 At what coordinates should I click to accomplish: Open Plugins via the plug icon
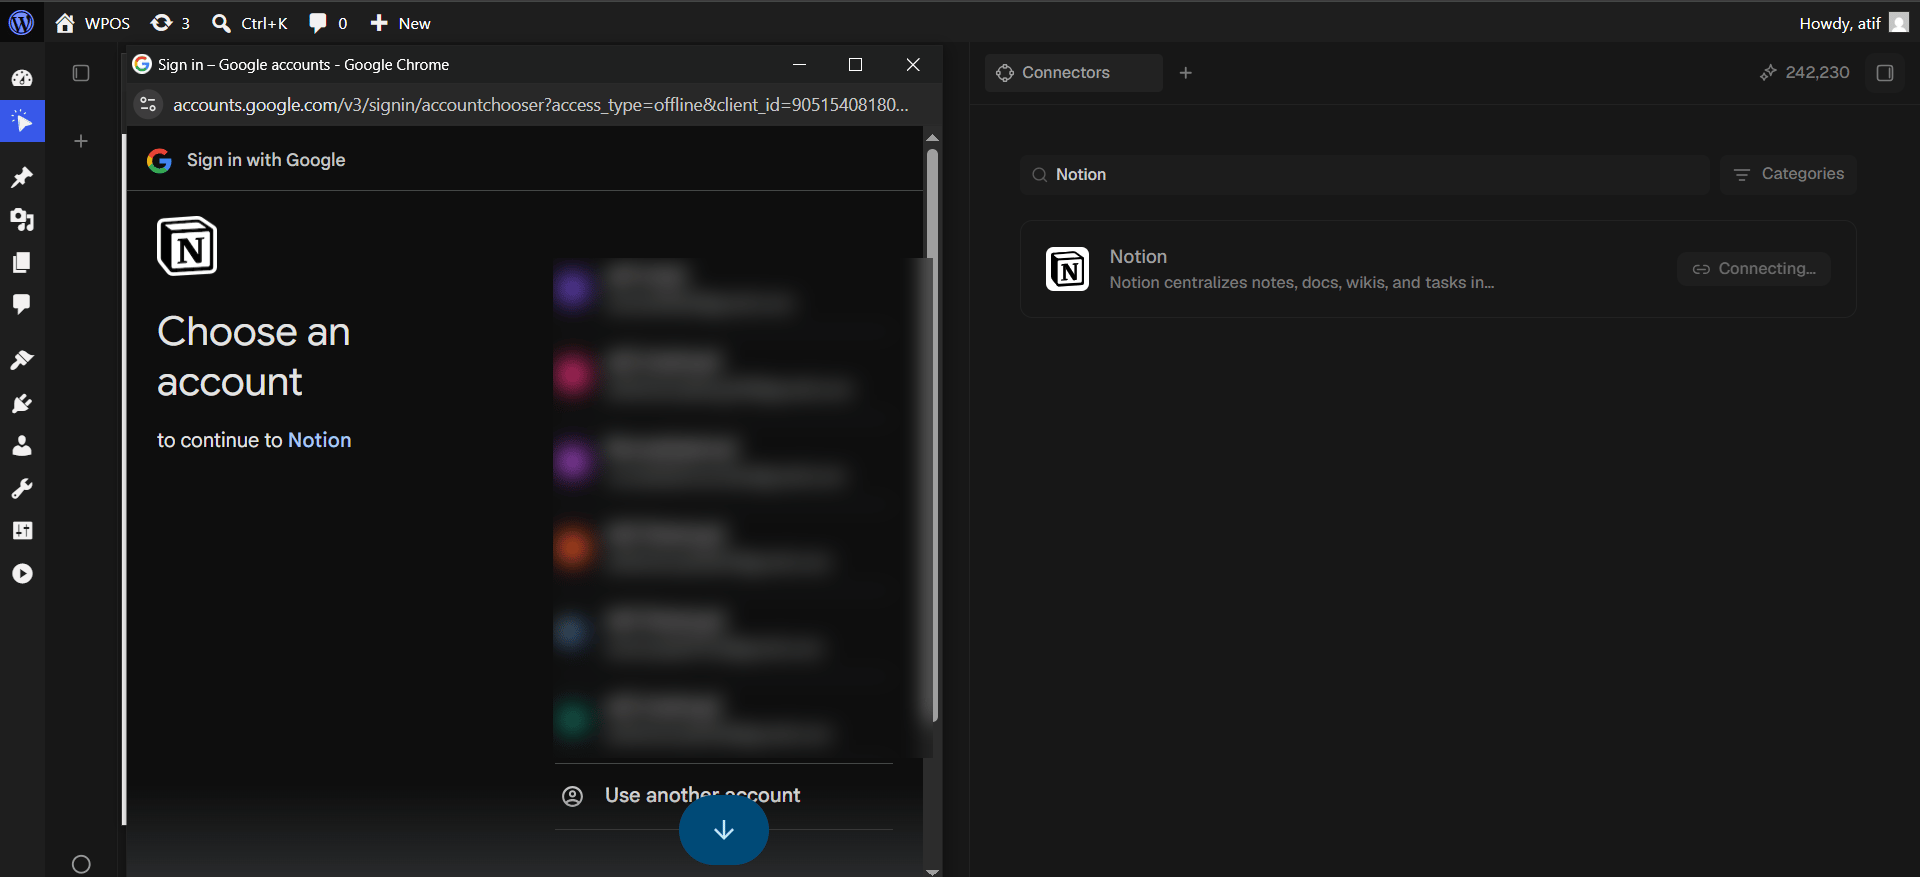(x=22, y=403)
